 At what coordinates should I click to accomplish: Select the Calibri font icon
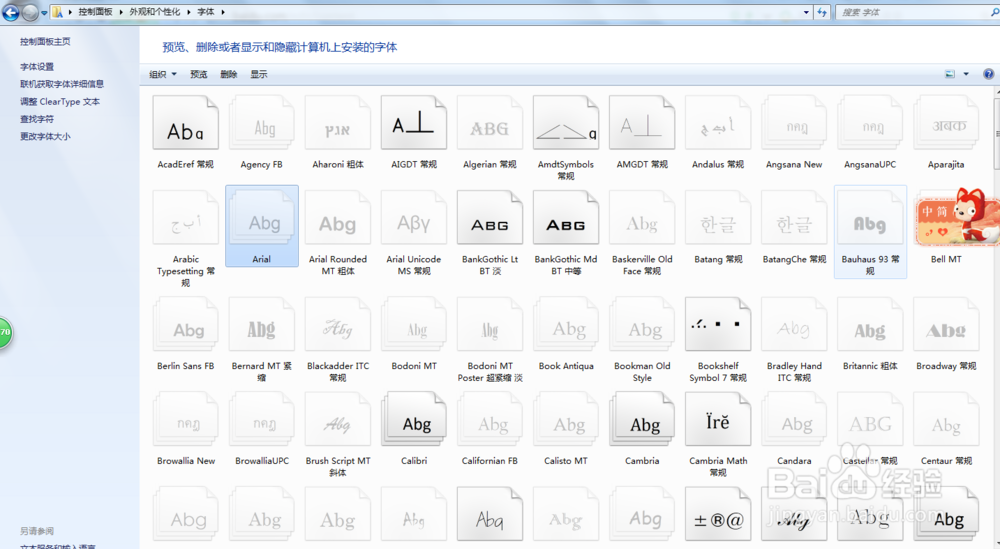tap(413, 420)
